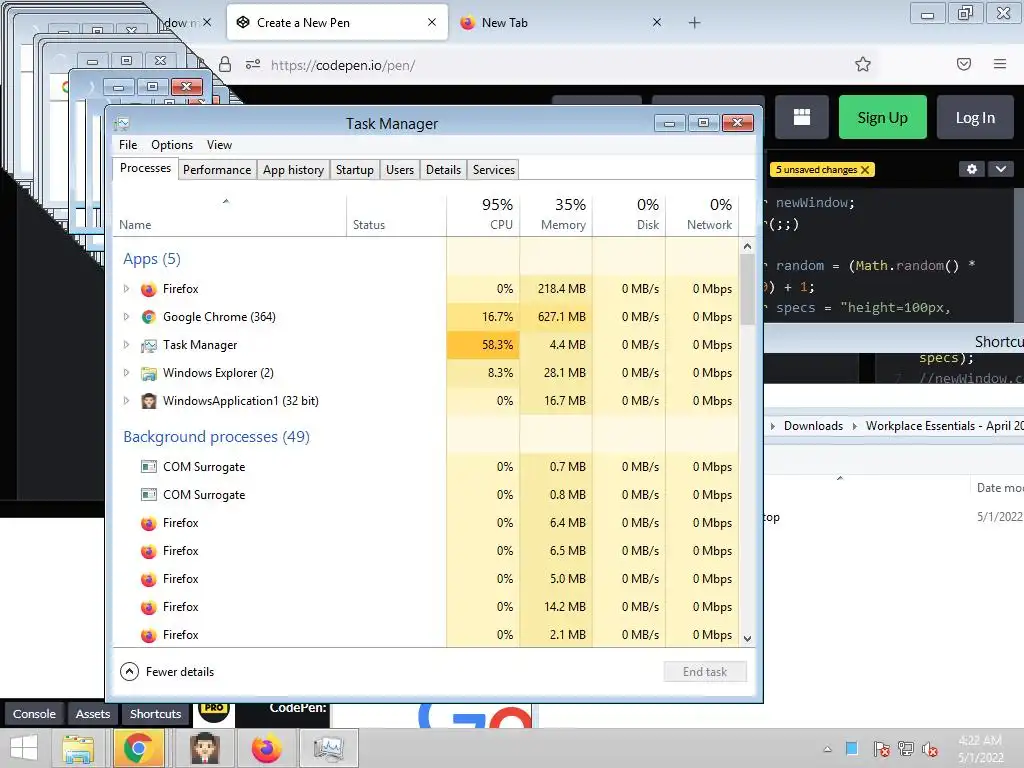
Task: Expand the Task Manager process row
Action: pyautogui.click(x=127, y=345)
